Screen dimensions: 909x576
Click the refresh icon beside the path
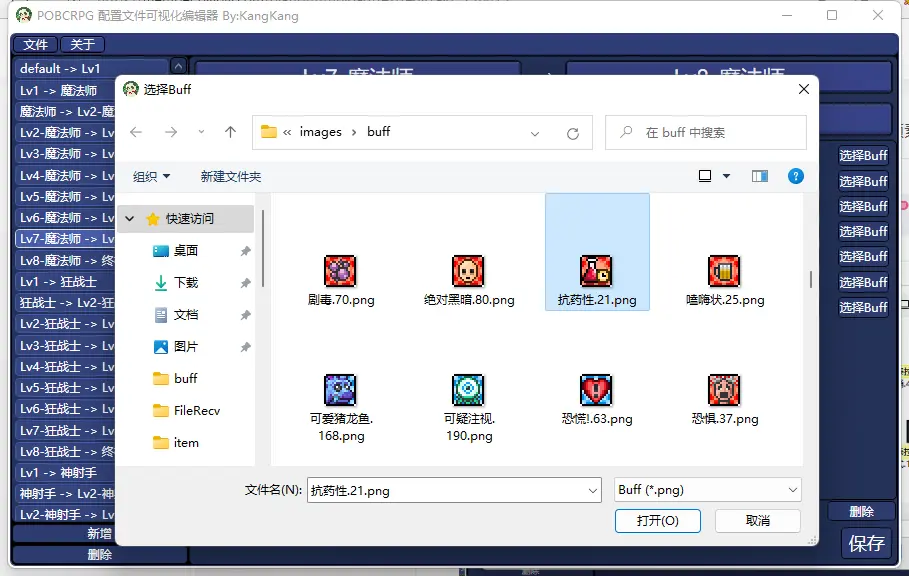573,133
